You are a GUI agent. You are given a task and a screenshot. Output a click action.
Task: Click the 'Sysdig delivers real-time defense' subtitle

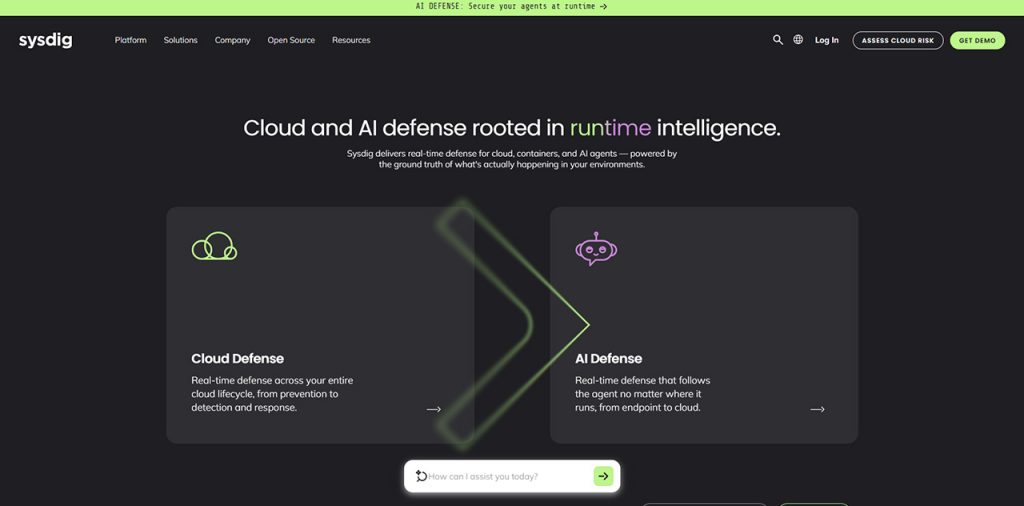512,159
